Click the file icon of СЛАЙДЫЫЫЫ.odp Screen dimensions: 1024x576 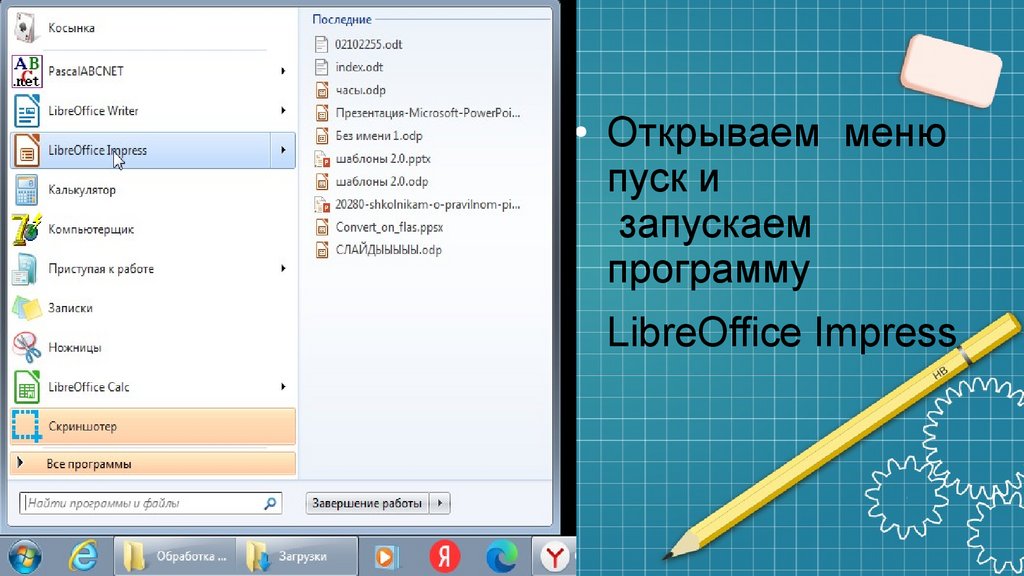pyautogui.click(x=321, y=250)
